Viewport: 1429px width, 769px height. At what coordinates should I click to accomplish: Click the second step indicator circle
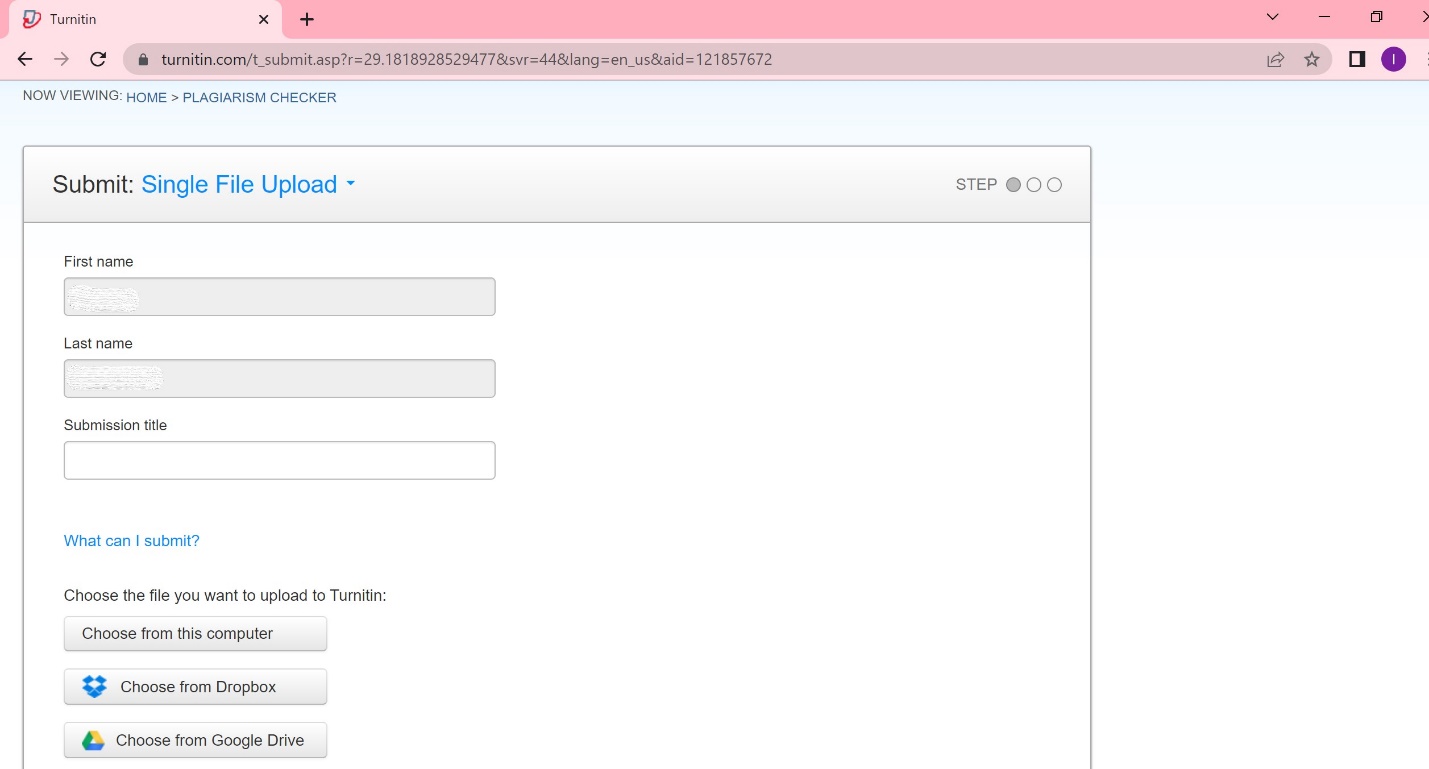(x=1034, y=185)
